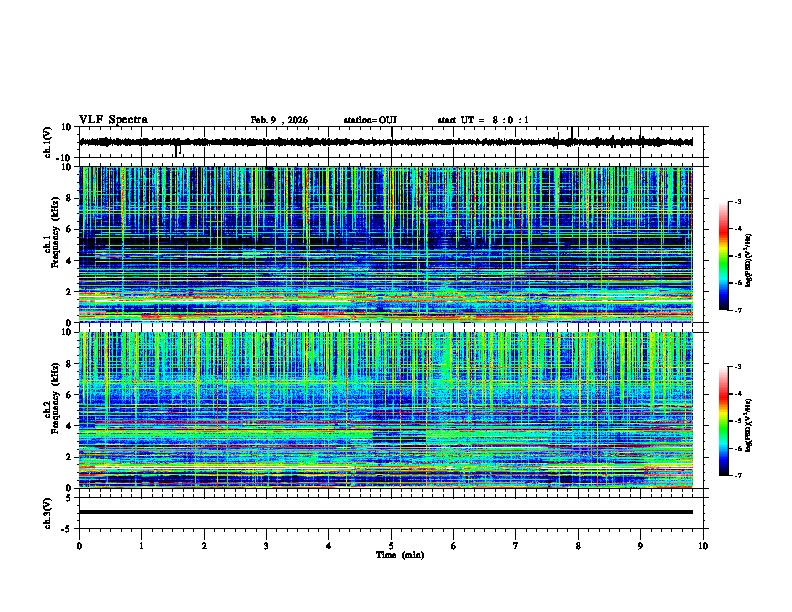Click time axis tick label '5'
This screenshot has height=612, width=792.
click(x=391, y=546)
